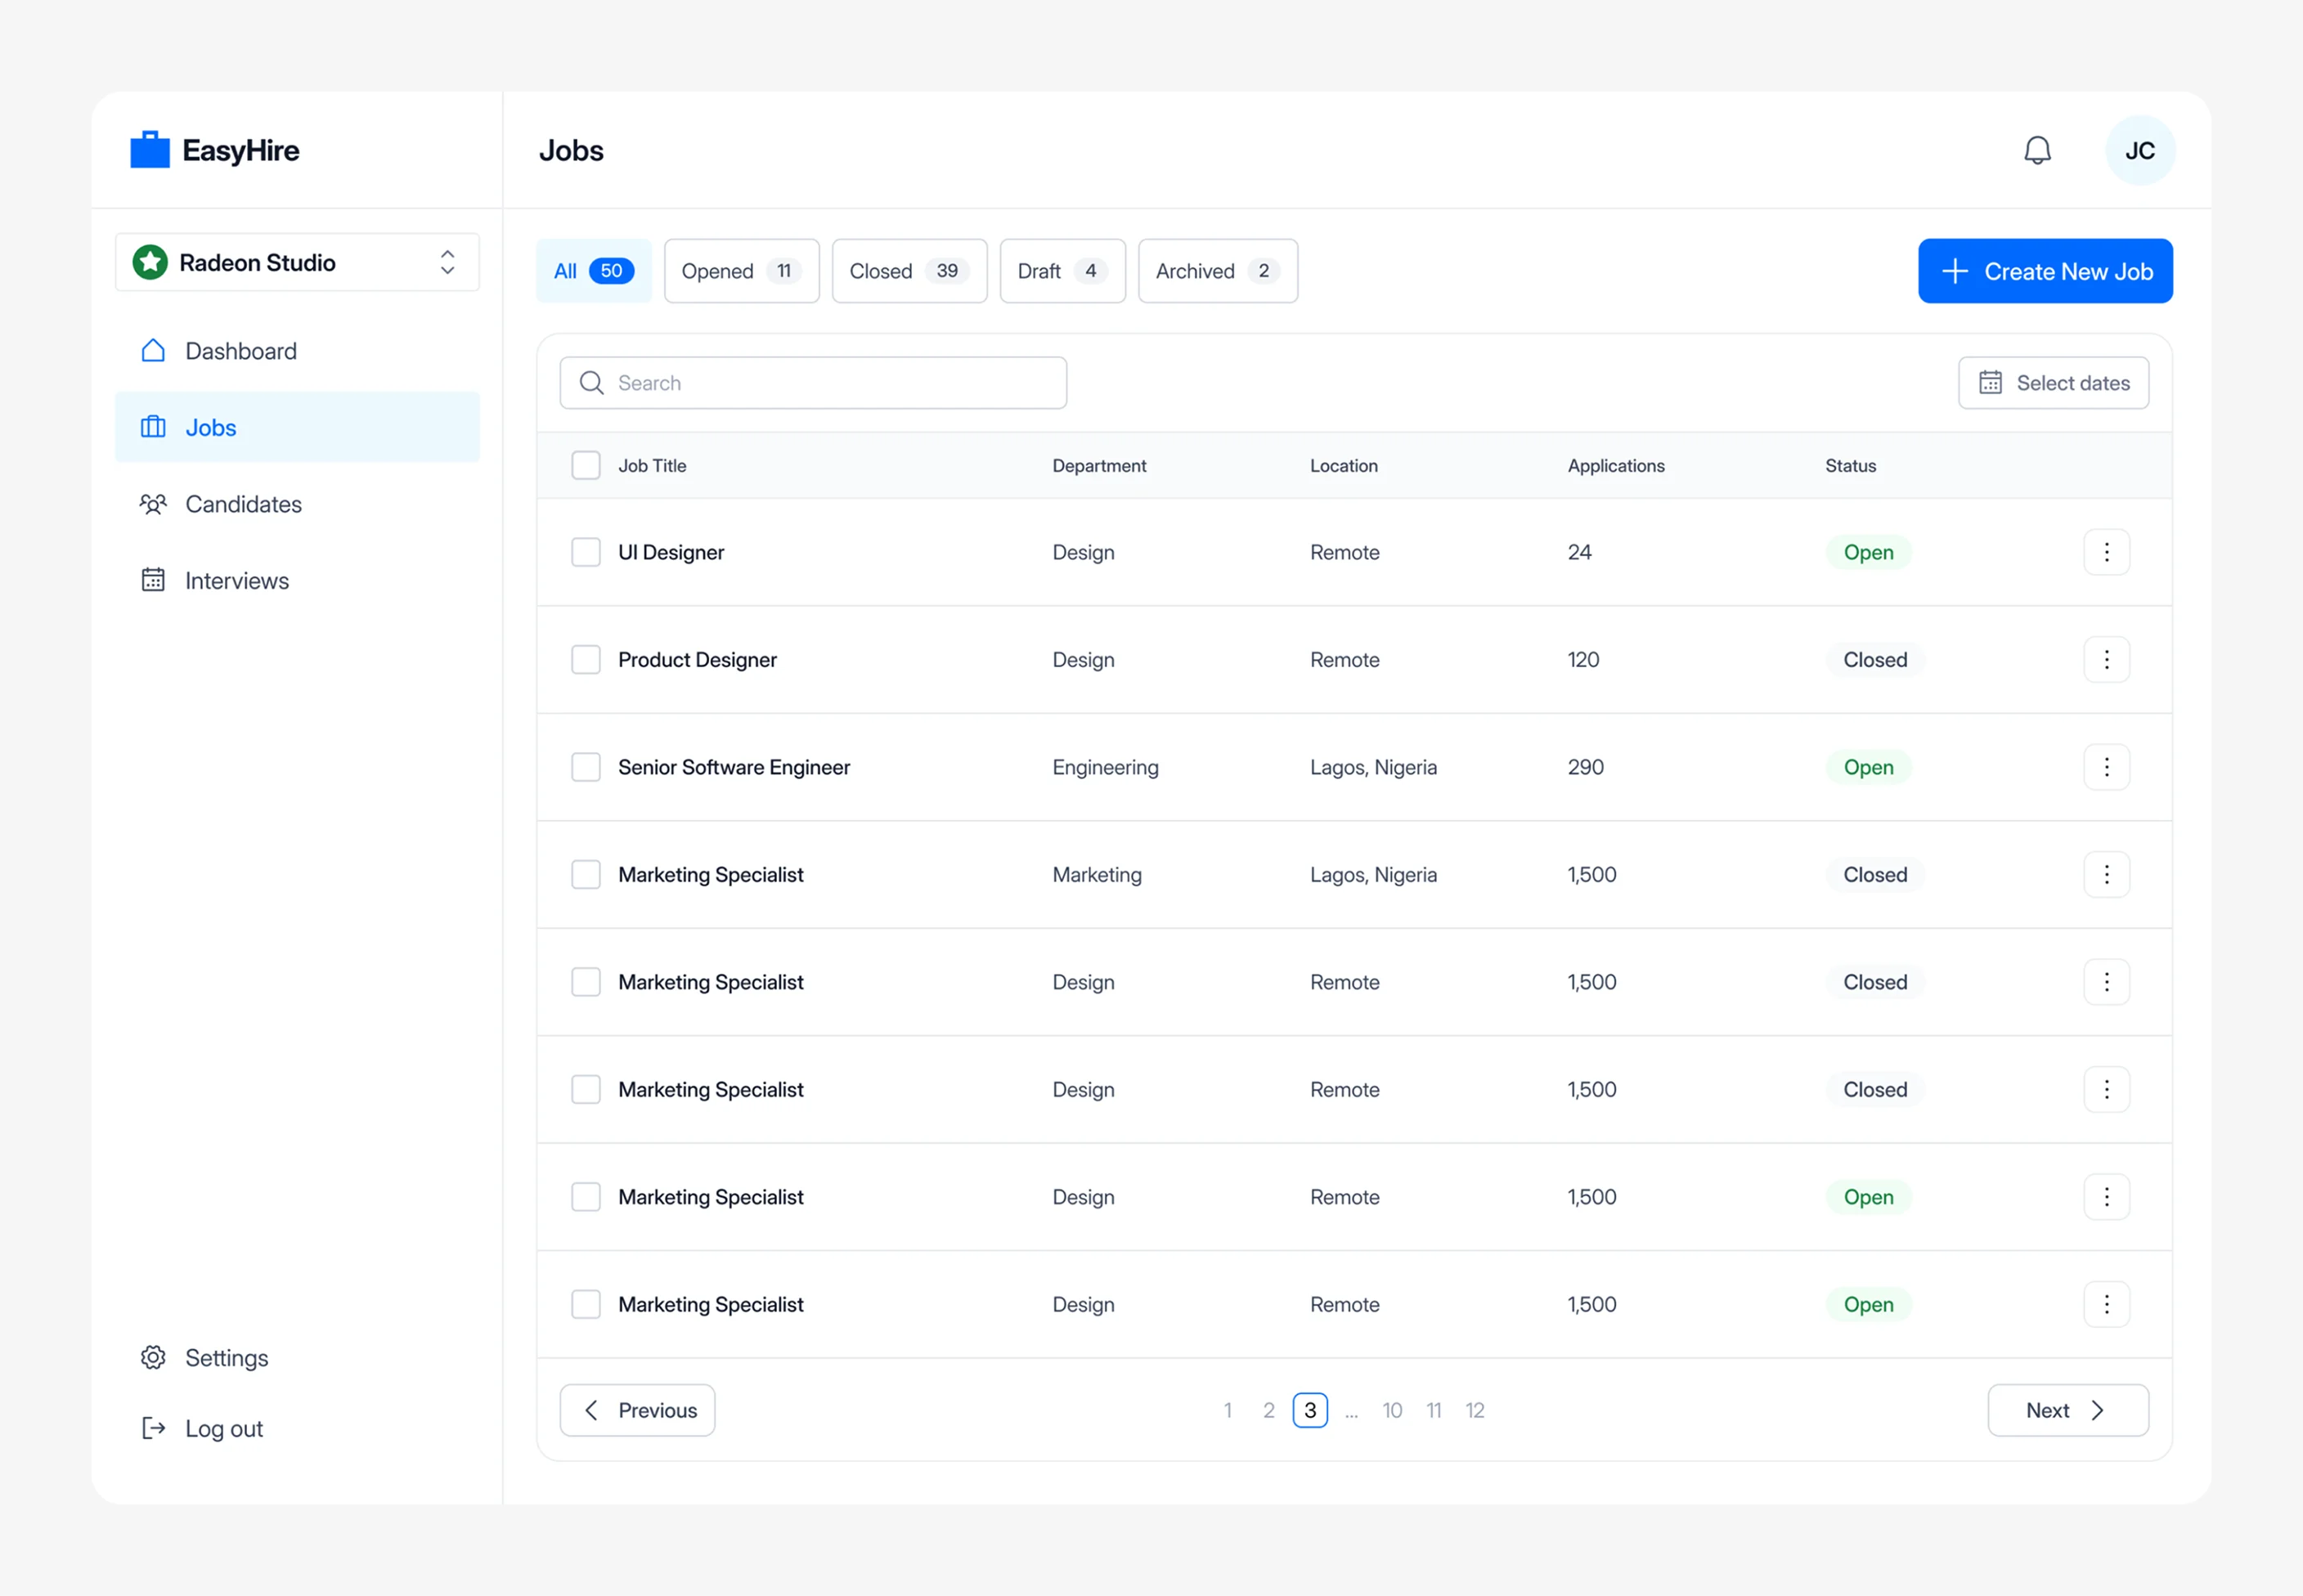Click the Settings gear icon
This screenshot has width=2303, height=1596.
[153, 1357]
